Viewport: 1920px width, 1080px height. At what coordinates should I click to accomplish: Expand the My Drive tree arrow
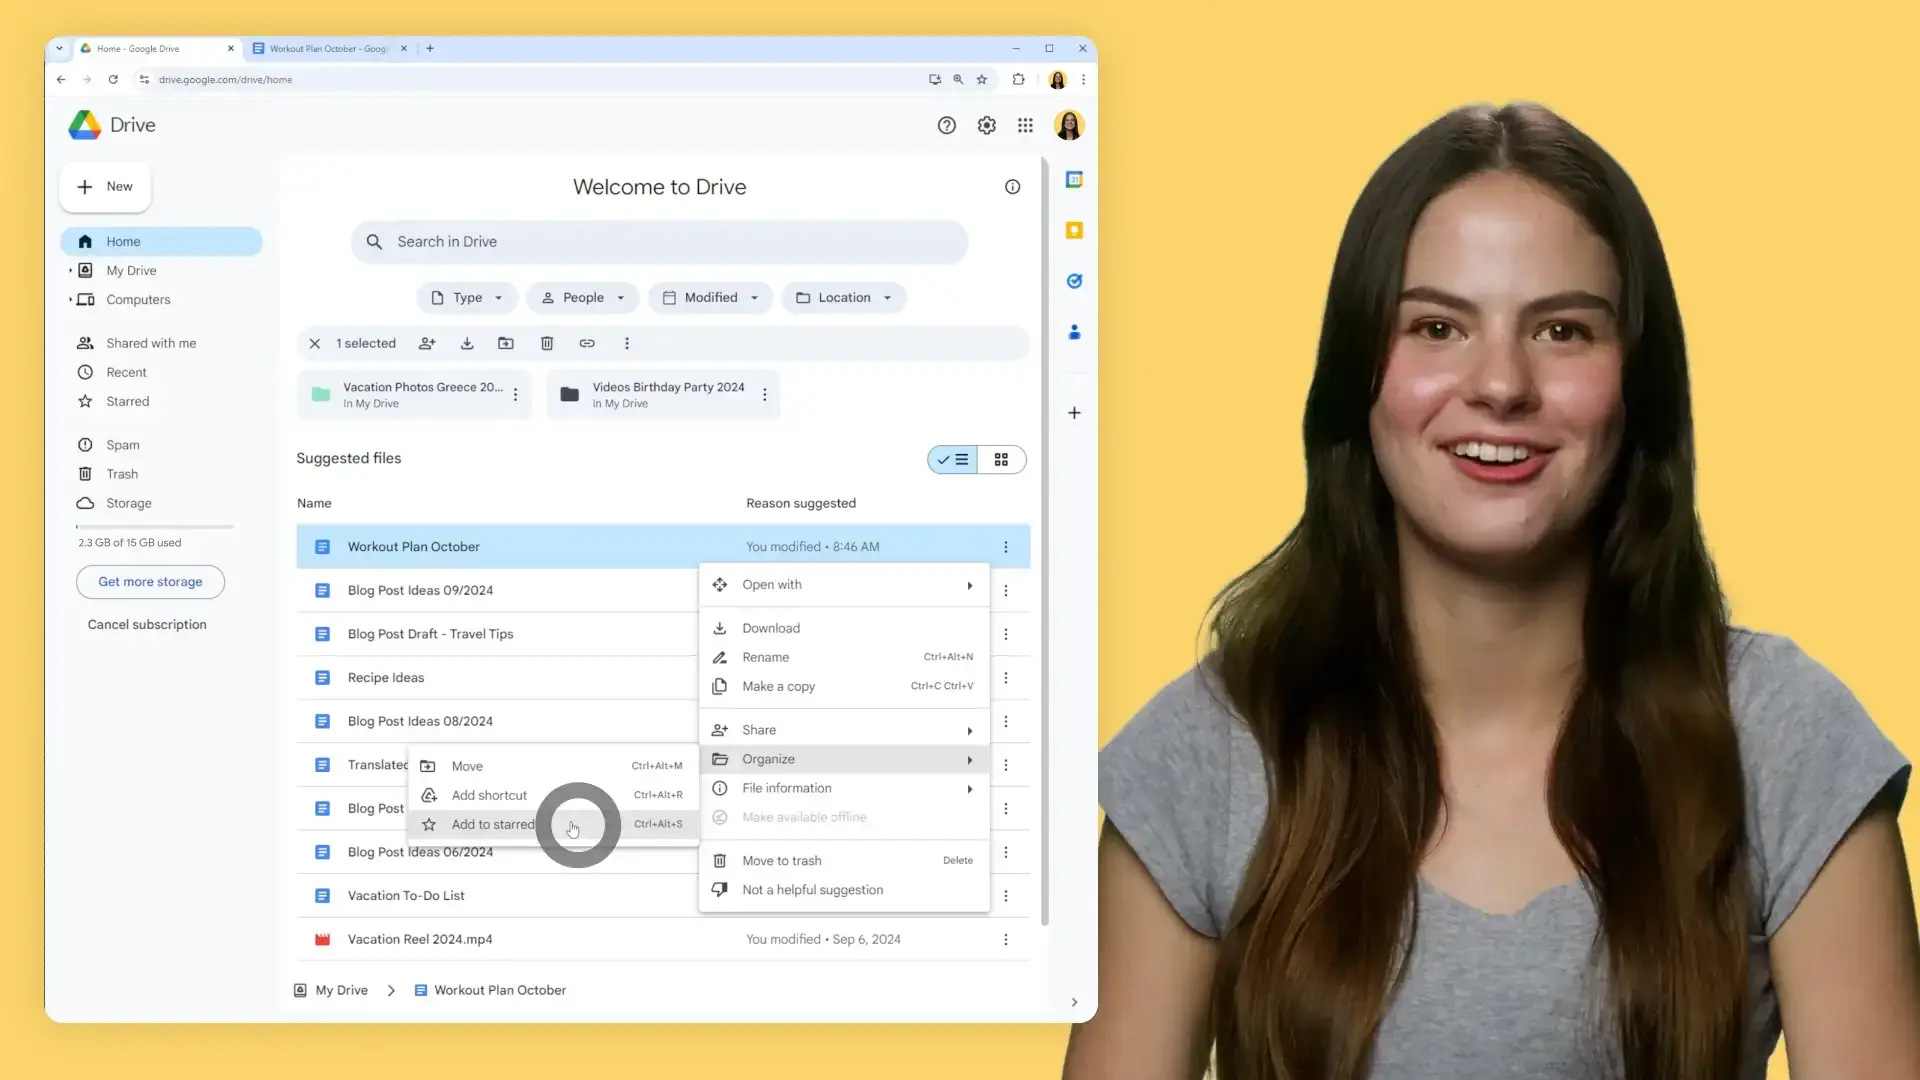tap(70, 270)
